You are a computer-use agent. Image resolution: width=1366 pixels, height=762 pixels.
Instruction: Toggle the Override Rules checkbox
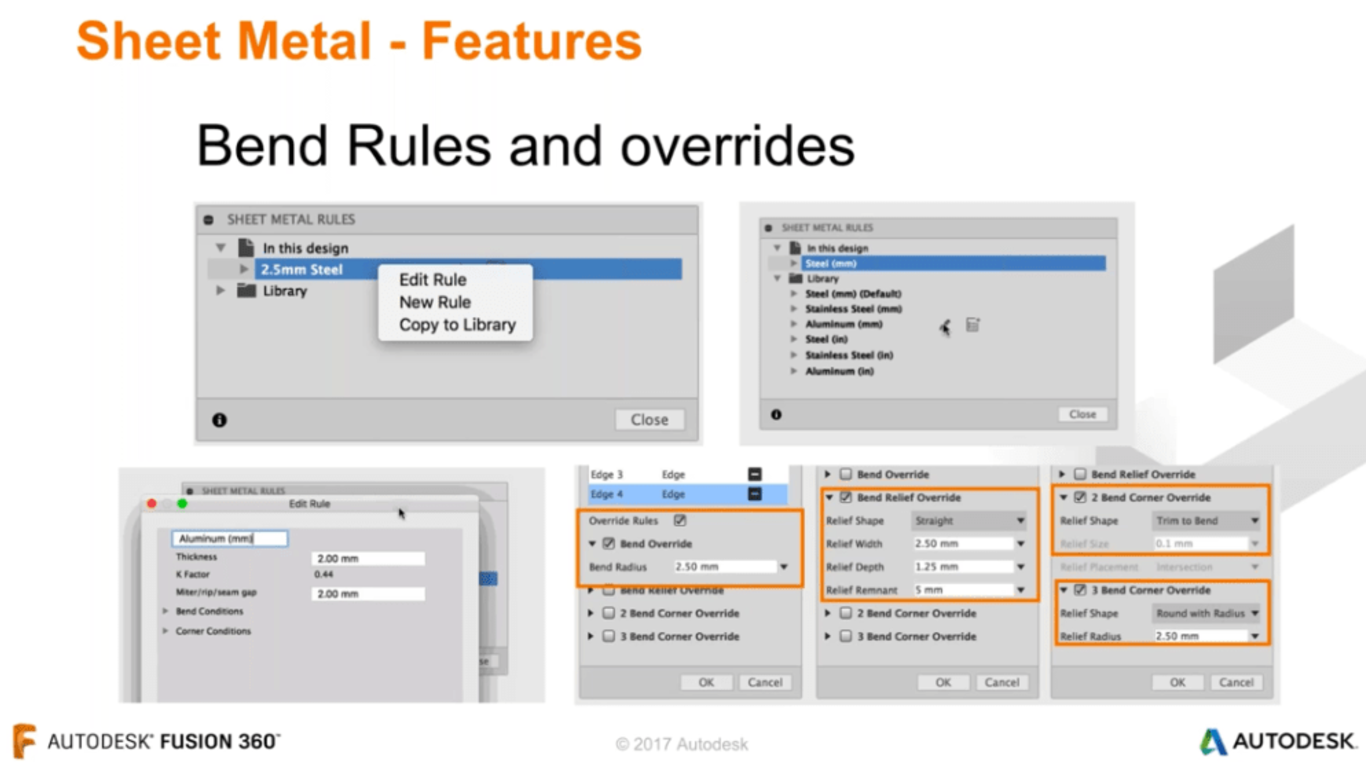(x=680, y=521)
